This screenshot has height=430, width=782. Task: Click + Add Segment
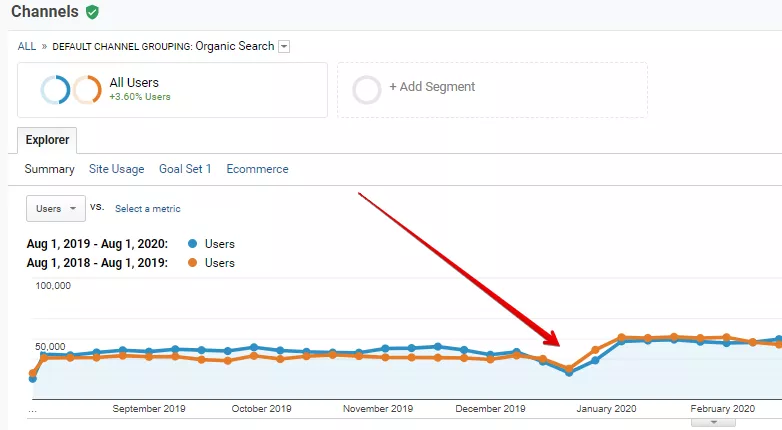pyautogui.click(x=432, y=87)
